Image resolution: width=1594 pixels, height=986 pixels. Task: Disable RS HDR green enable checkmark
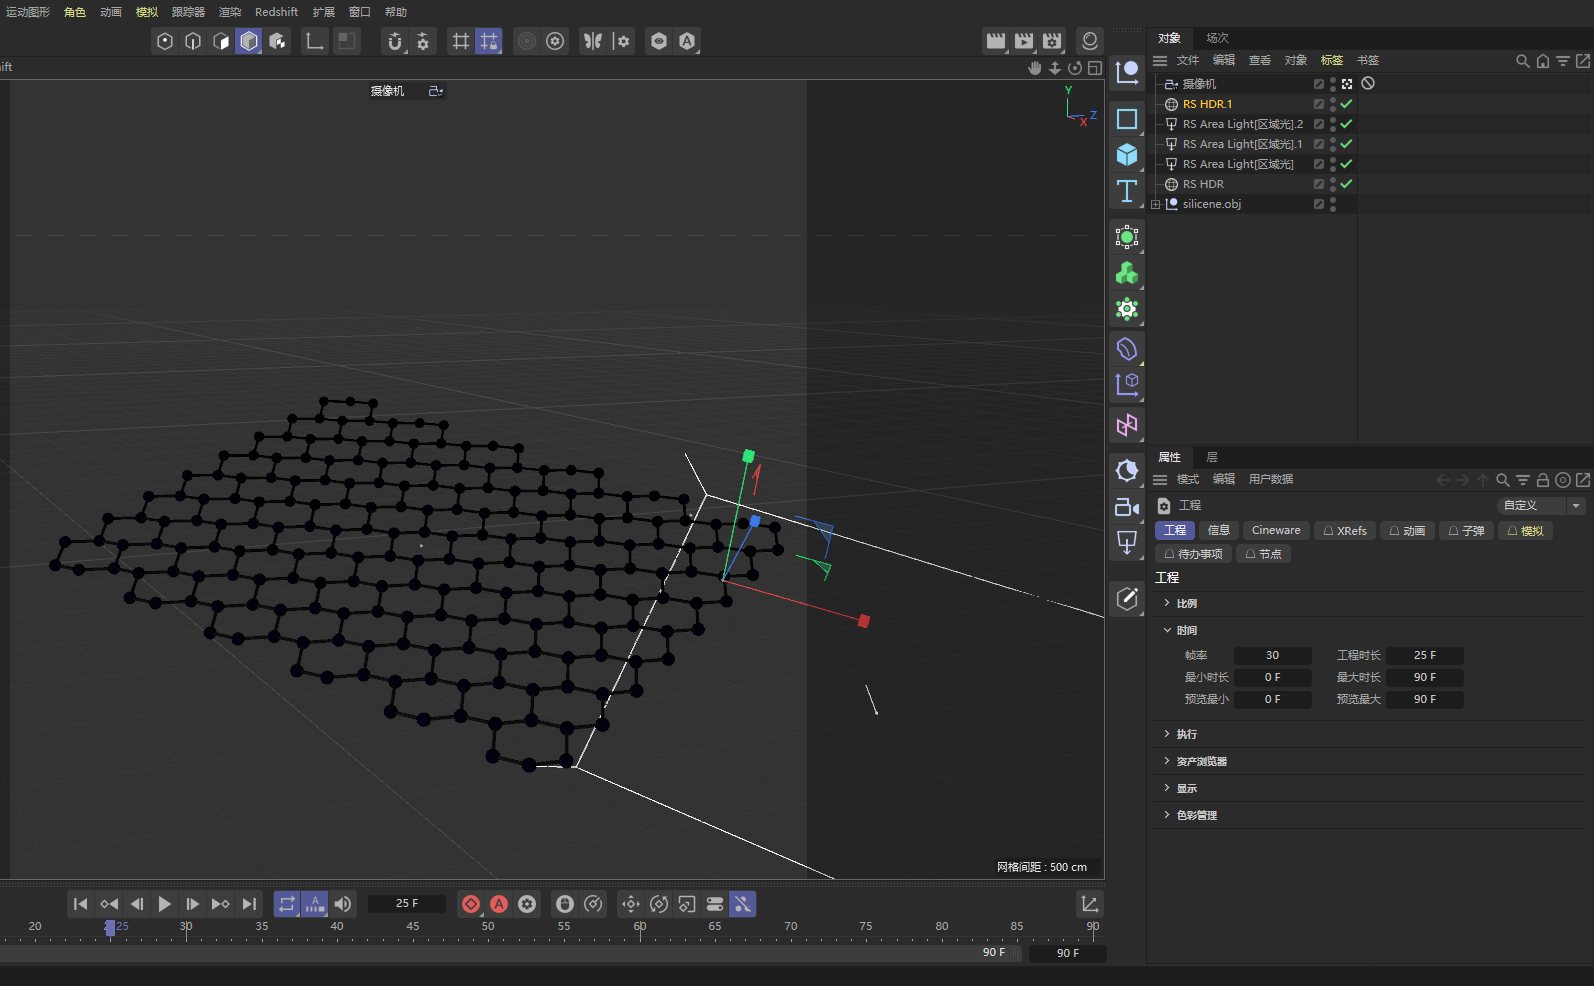(x=1347, y=184)
